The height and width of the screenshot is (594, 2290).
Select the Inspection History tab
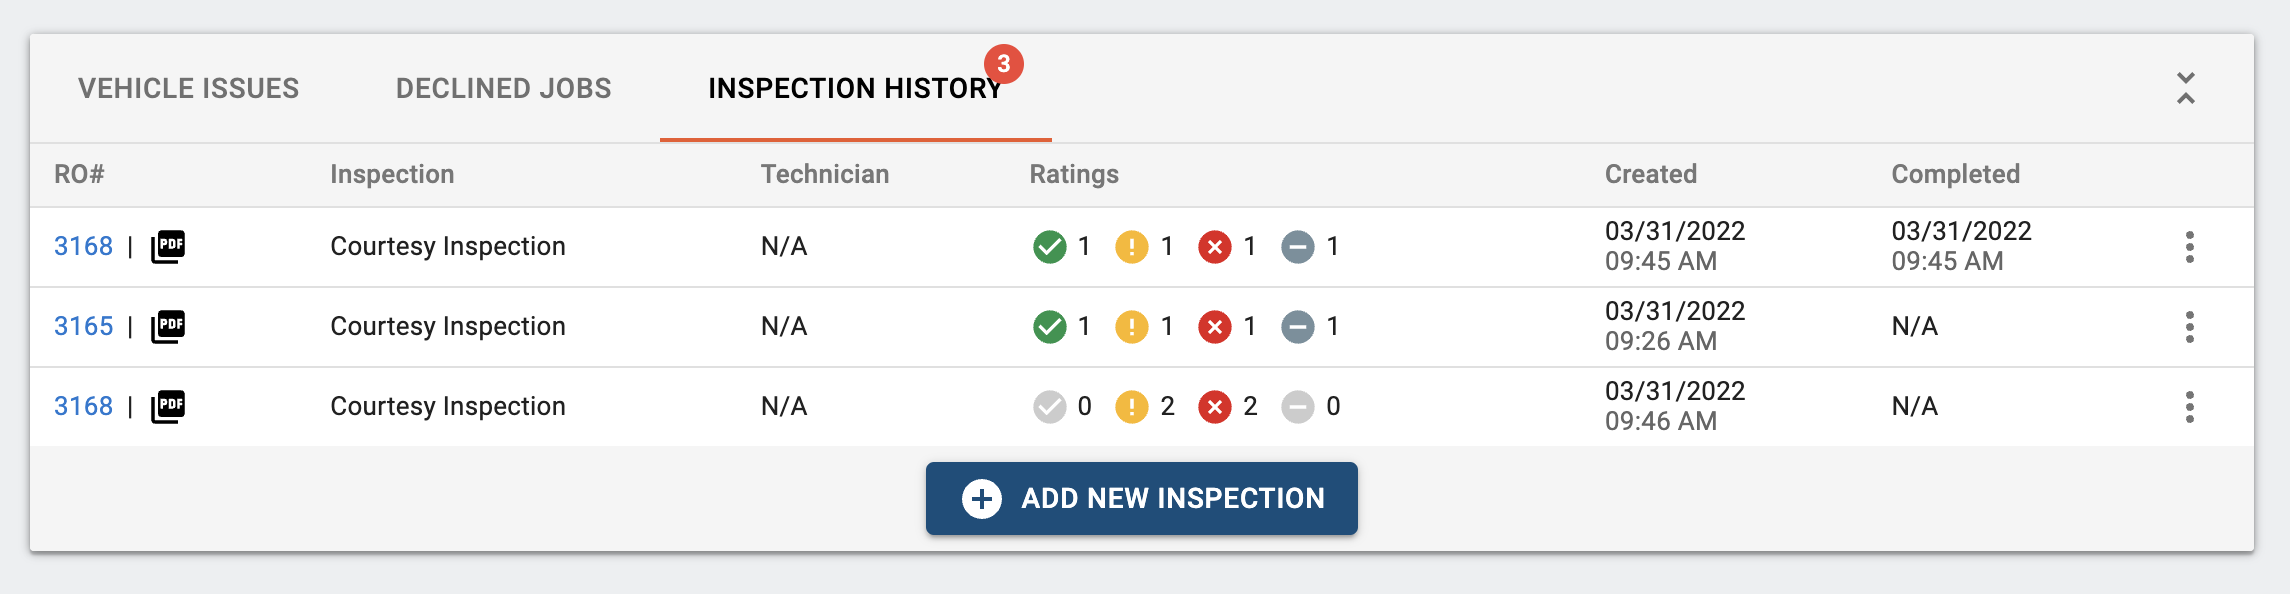click(855, 90)
